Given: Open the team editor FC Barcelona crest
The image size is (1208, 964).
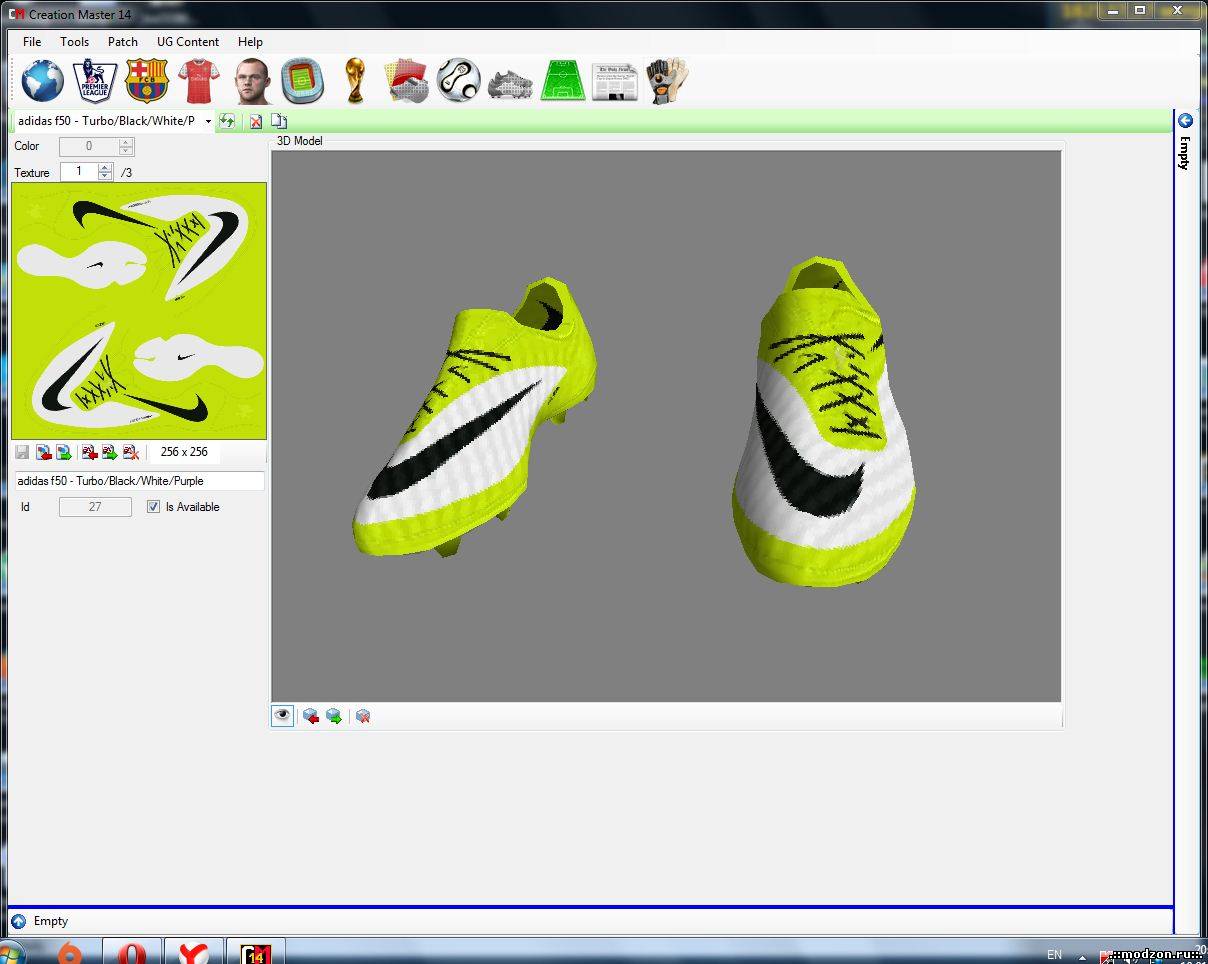Looking at the screenshot, I should 147,81.
